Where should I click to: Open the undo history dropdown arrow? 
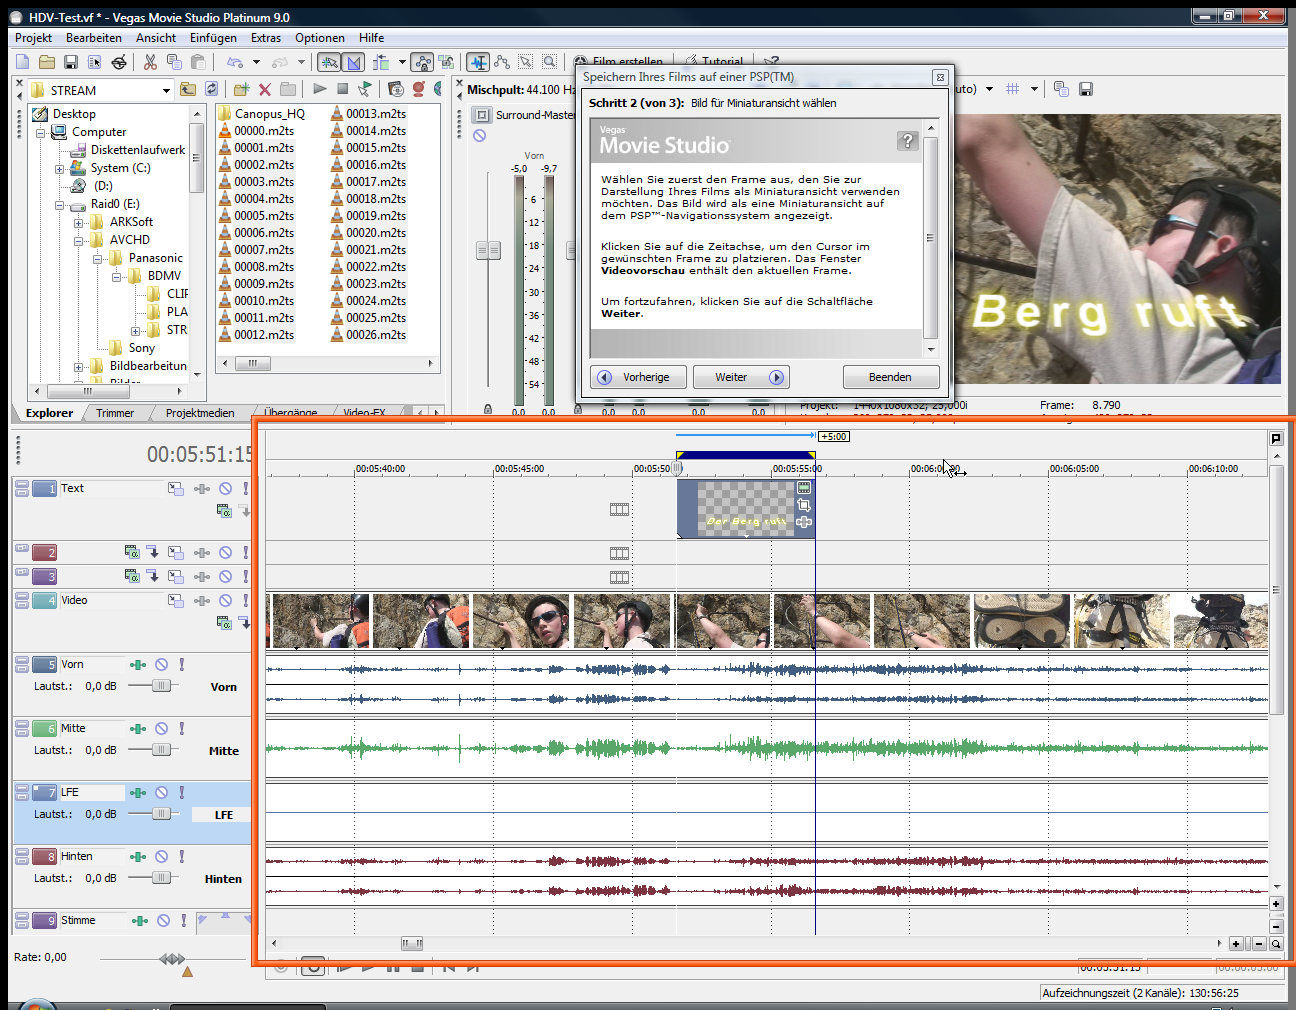pos(256,62)
